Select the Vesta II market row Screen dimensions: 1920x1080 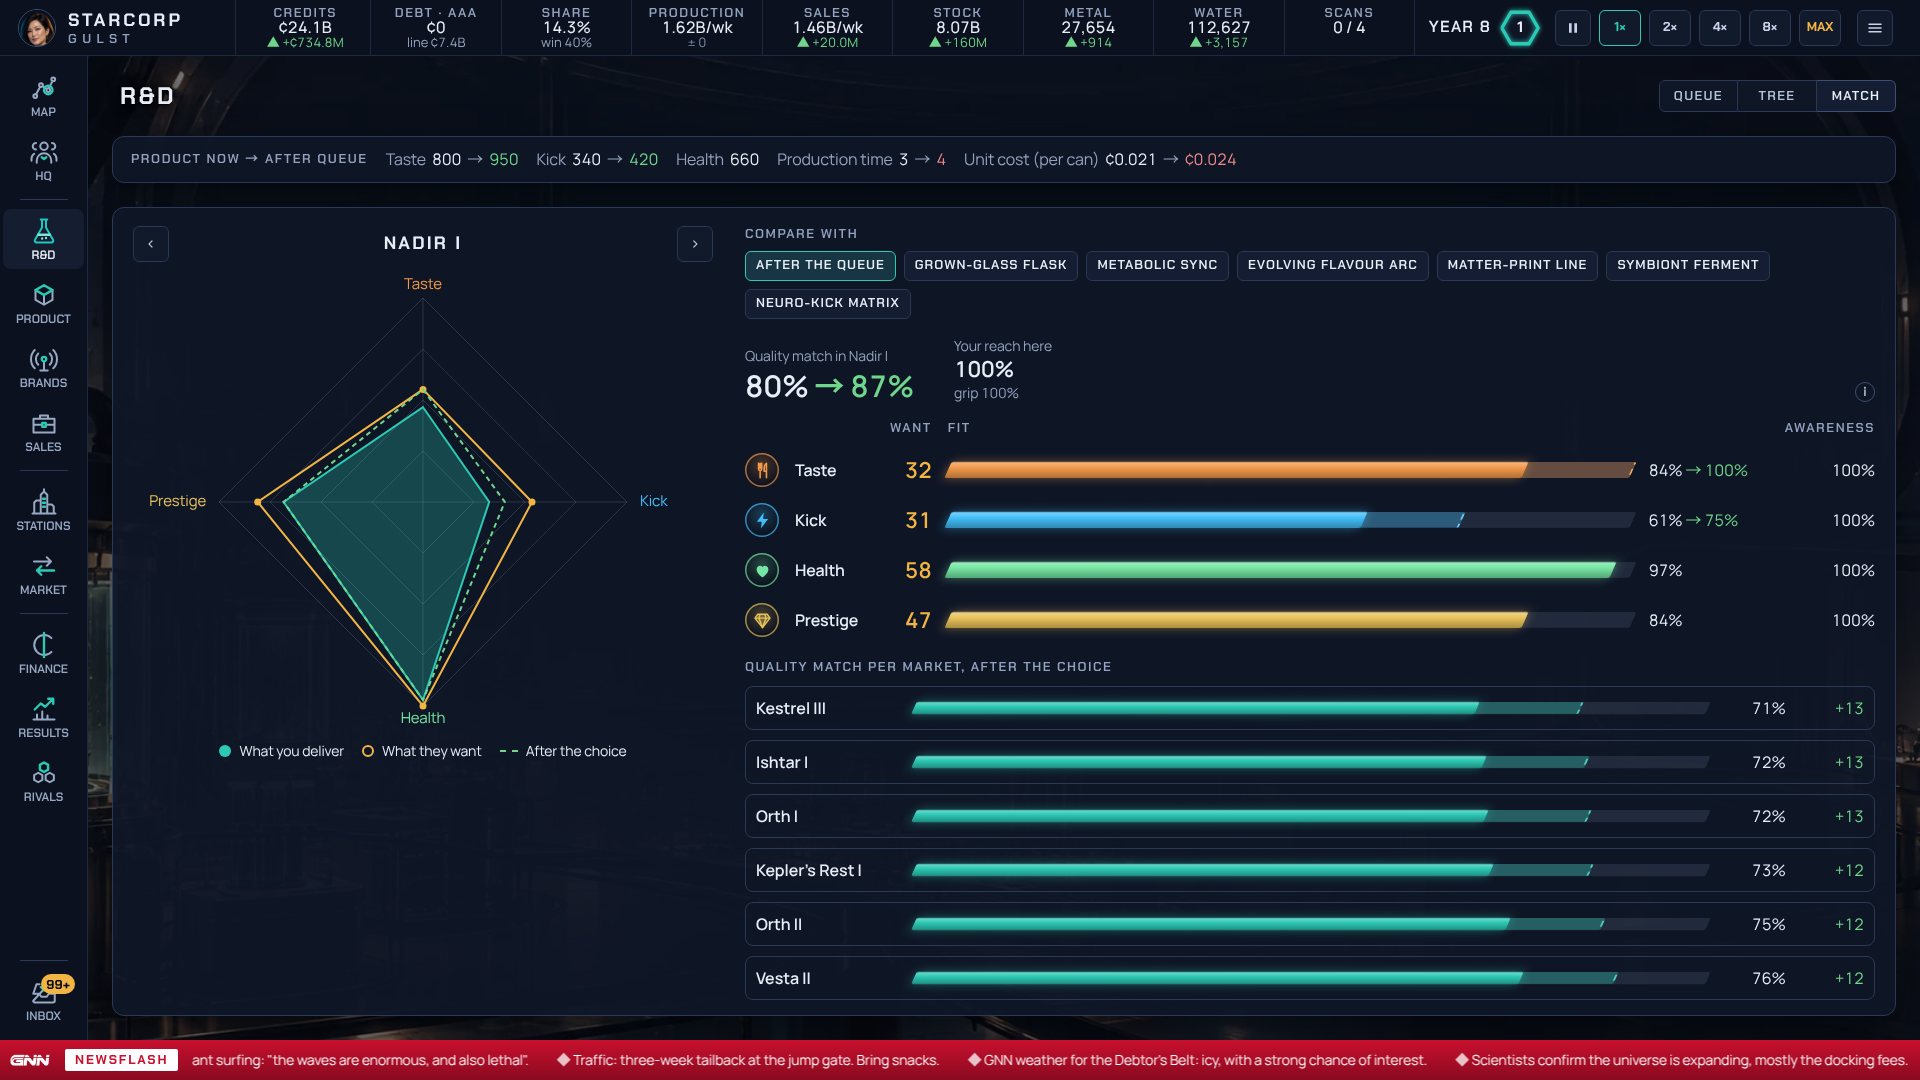coord(1309,978)
